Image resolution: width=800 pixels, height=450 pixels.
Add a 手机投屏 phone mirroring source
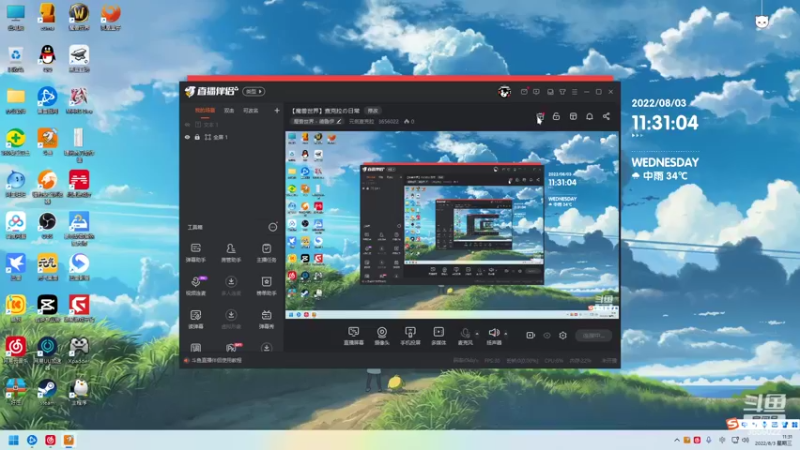coord(410,336)
